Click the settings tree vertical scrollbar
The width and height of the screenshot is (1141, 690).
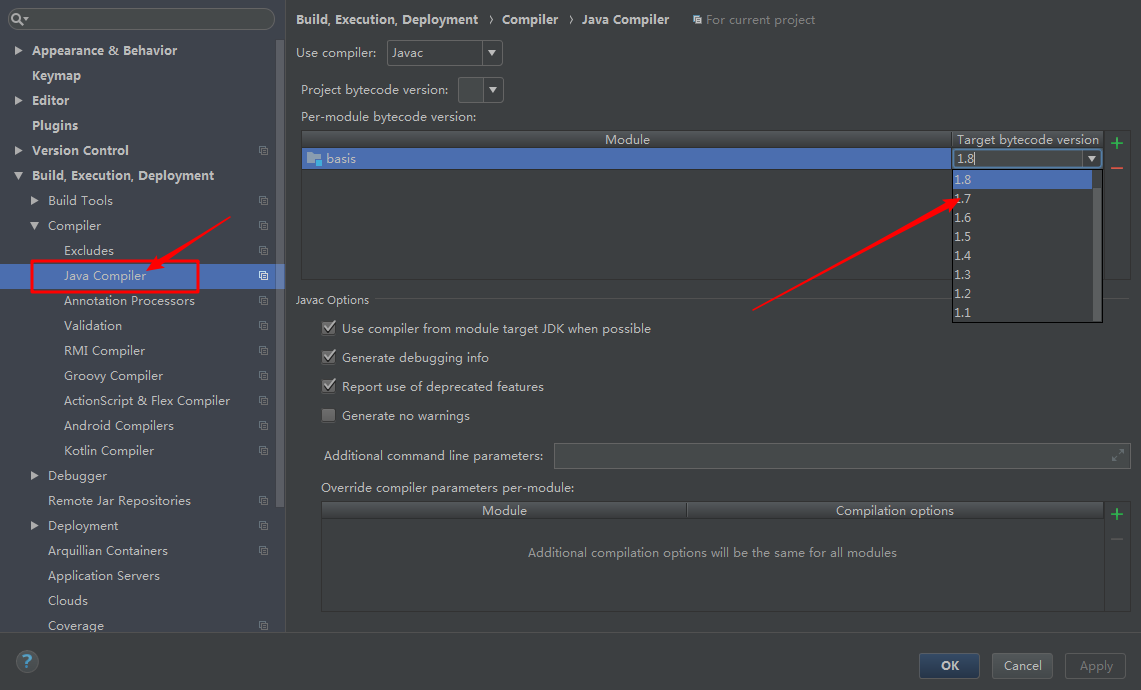280,273
